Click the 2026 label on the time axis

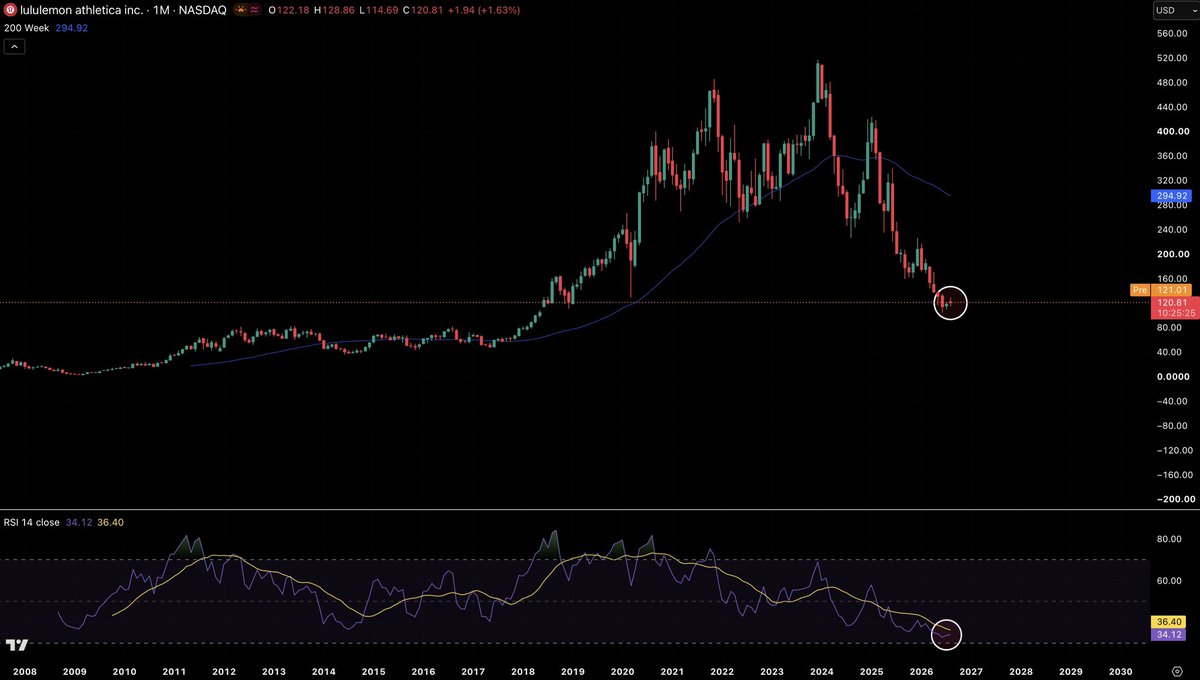tap(922, 672)
